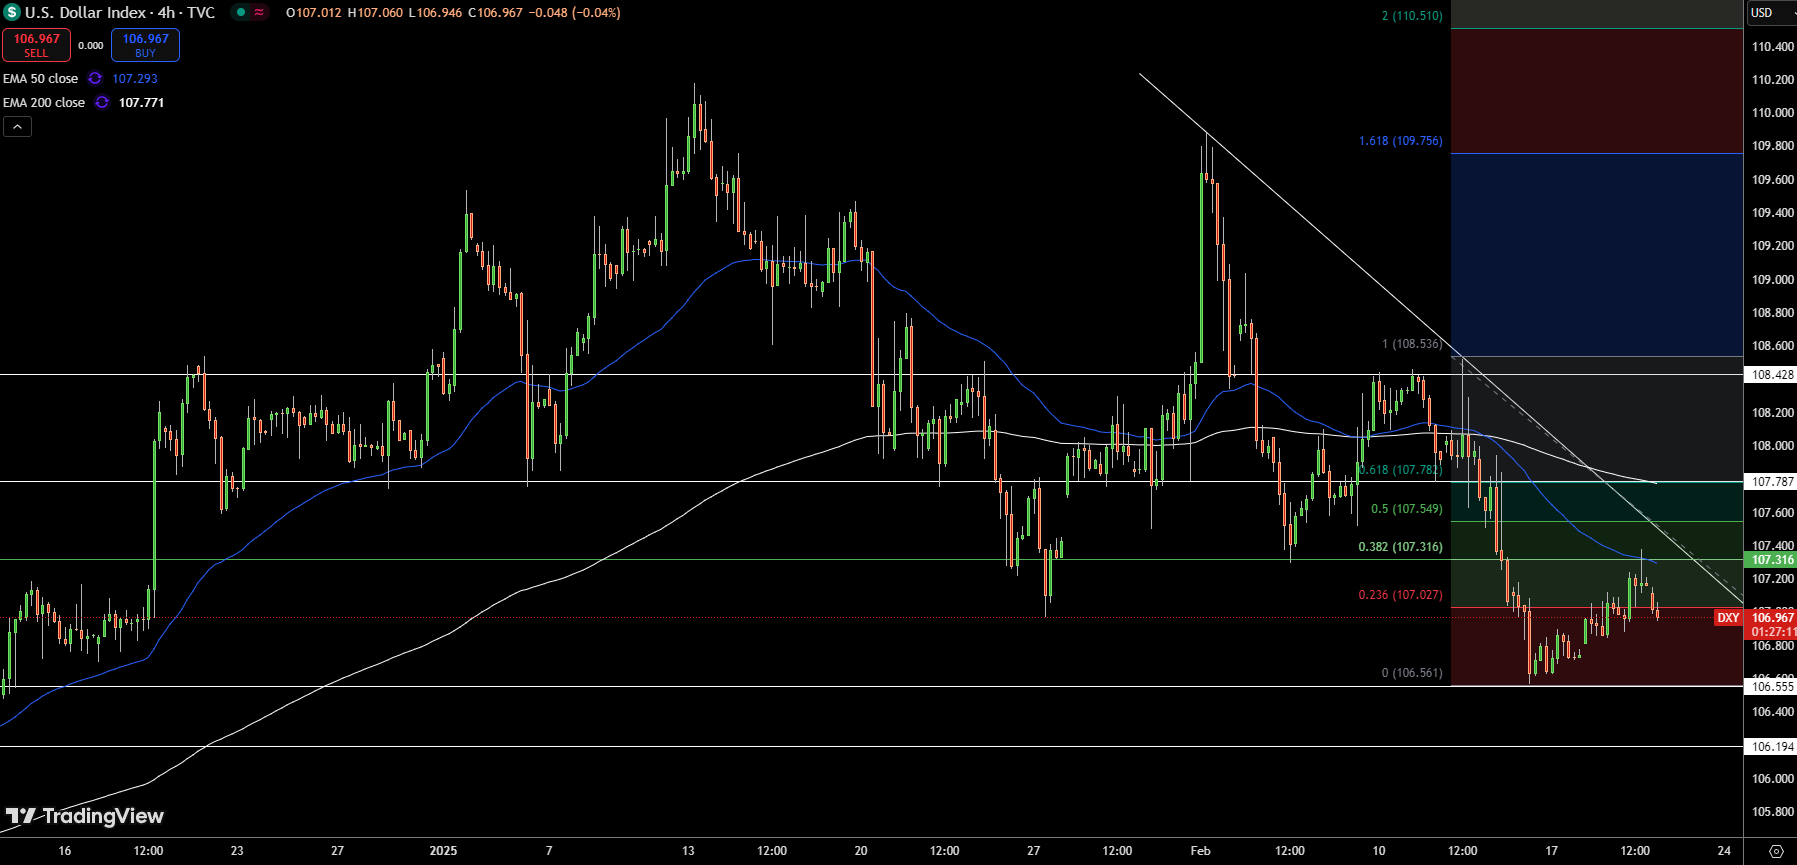Click the 109.000 price scale label

tap(1772, 280)
